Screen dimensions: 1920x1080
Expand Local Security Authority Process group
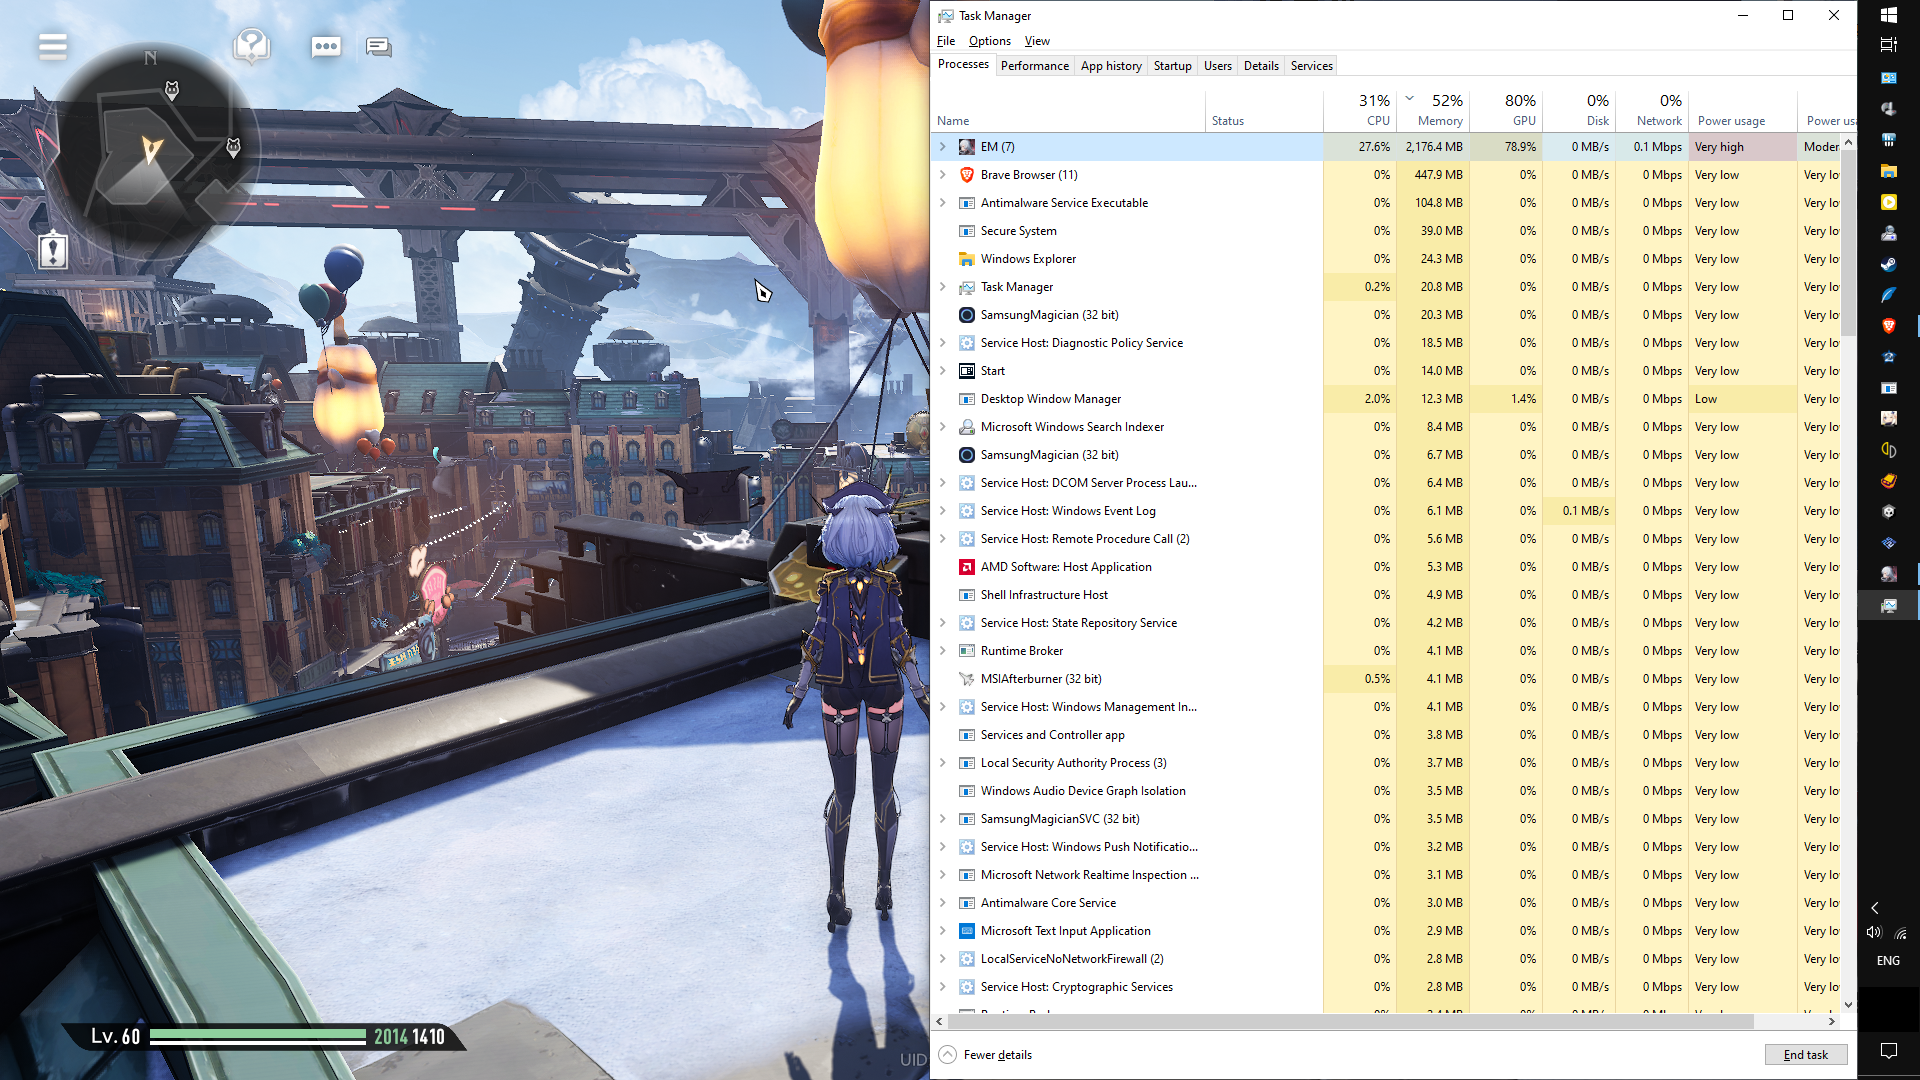click(942, 763)
